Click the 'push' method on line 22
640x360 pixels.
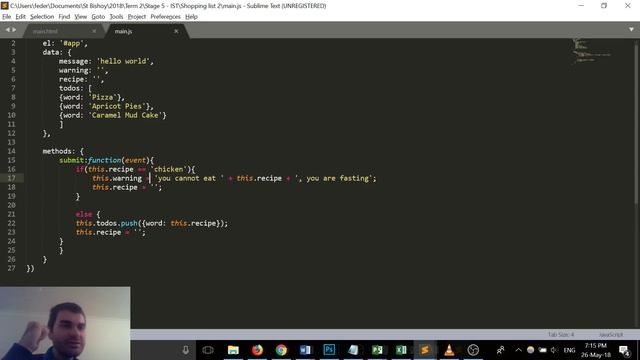(x=129, y=223)
